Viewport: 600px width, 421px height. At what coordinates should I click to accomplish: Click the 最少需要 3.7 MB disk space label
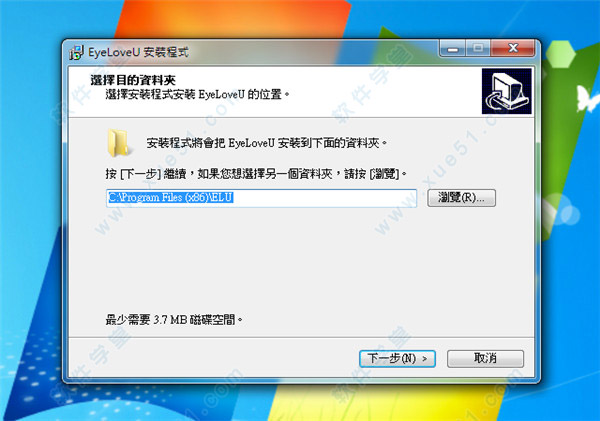(174, 319)
